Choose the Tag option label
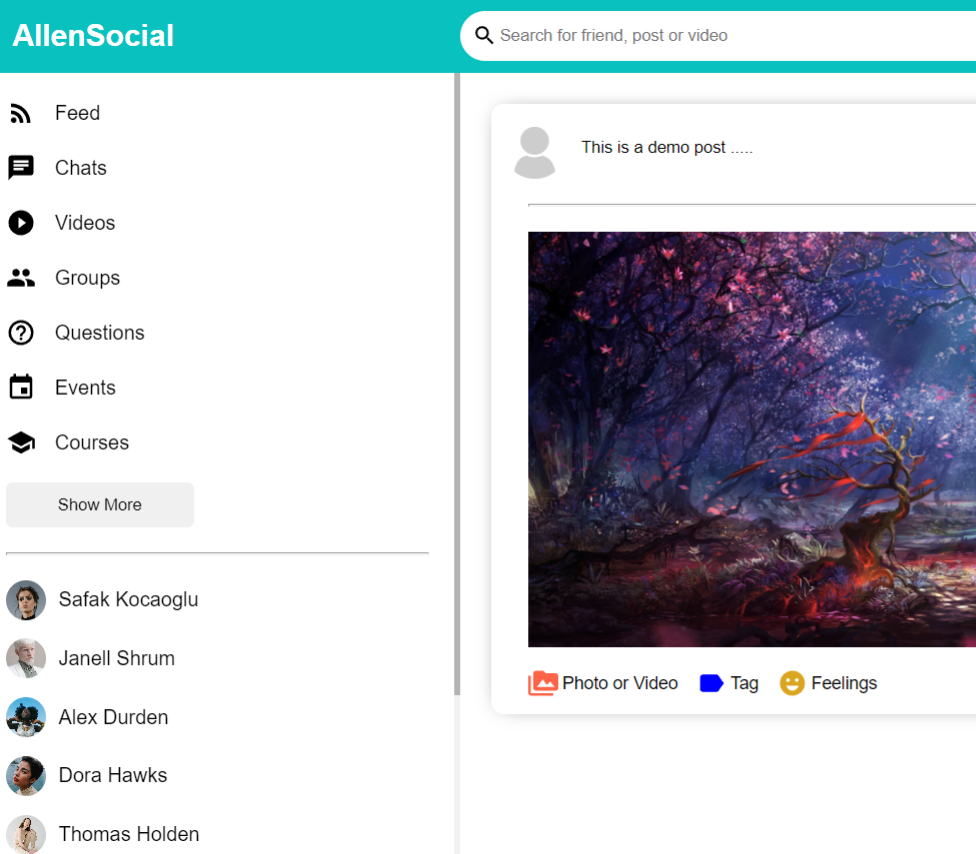The width and height of the screenshot is (976, 854). coord(744,683)
